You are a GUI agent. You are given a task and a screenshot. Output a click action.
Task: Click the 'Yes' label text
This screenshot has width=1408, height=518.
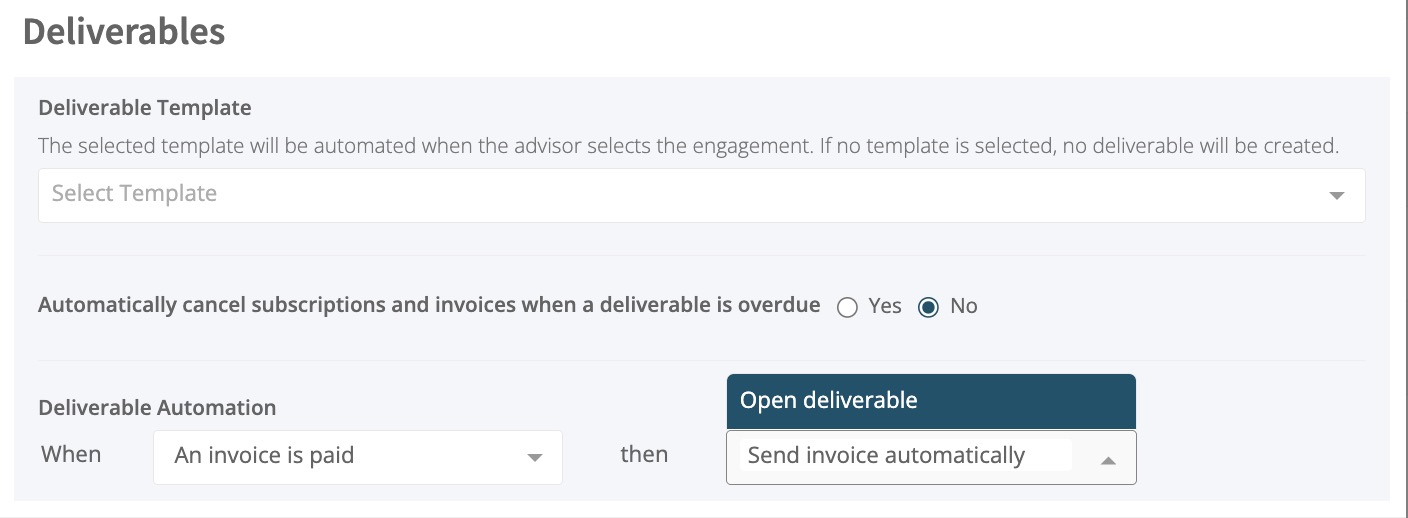pos(885,306)
